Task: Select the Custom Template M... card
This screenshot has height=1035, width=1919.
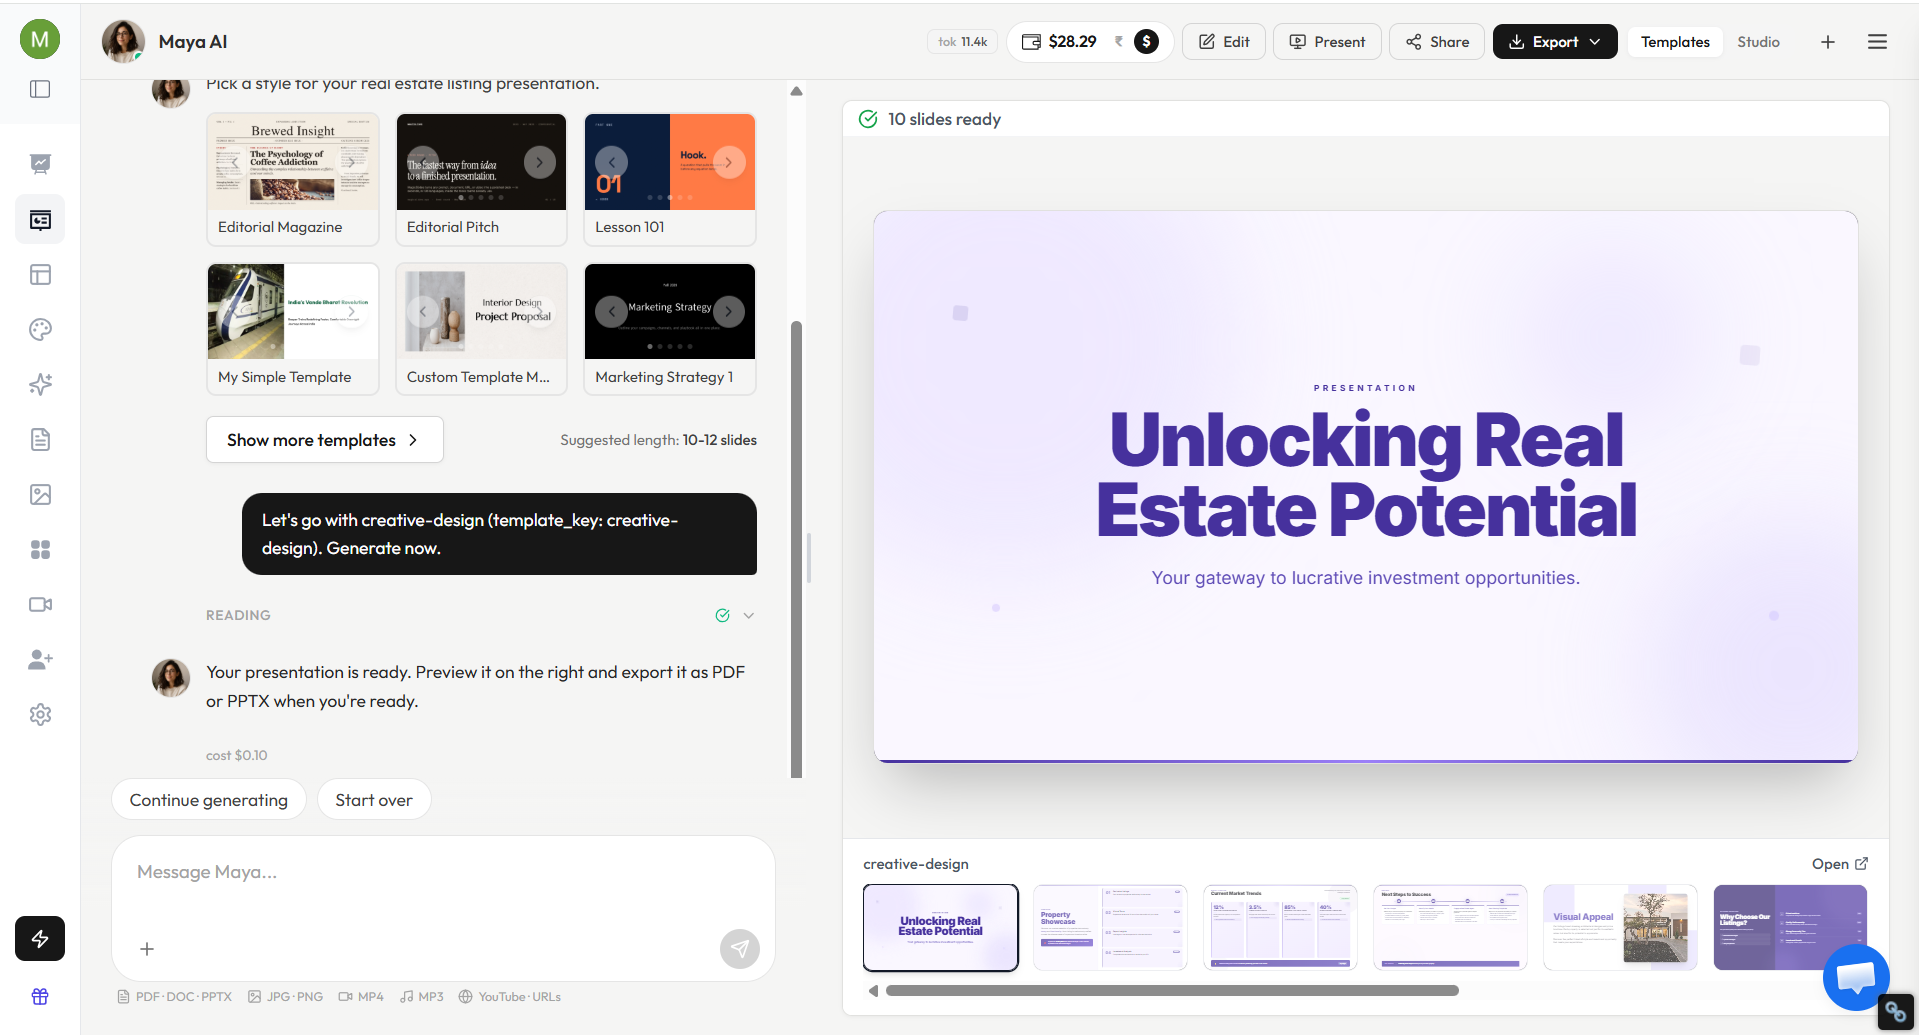Action: (481, 329)
